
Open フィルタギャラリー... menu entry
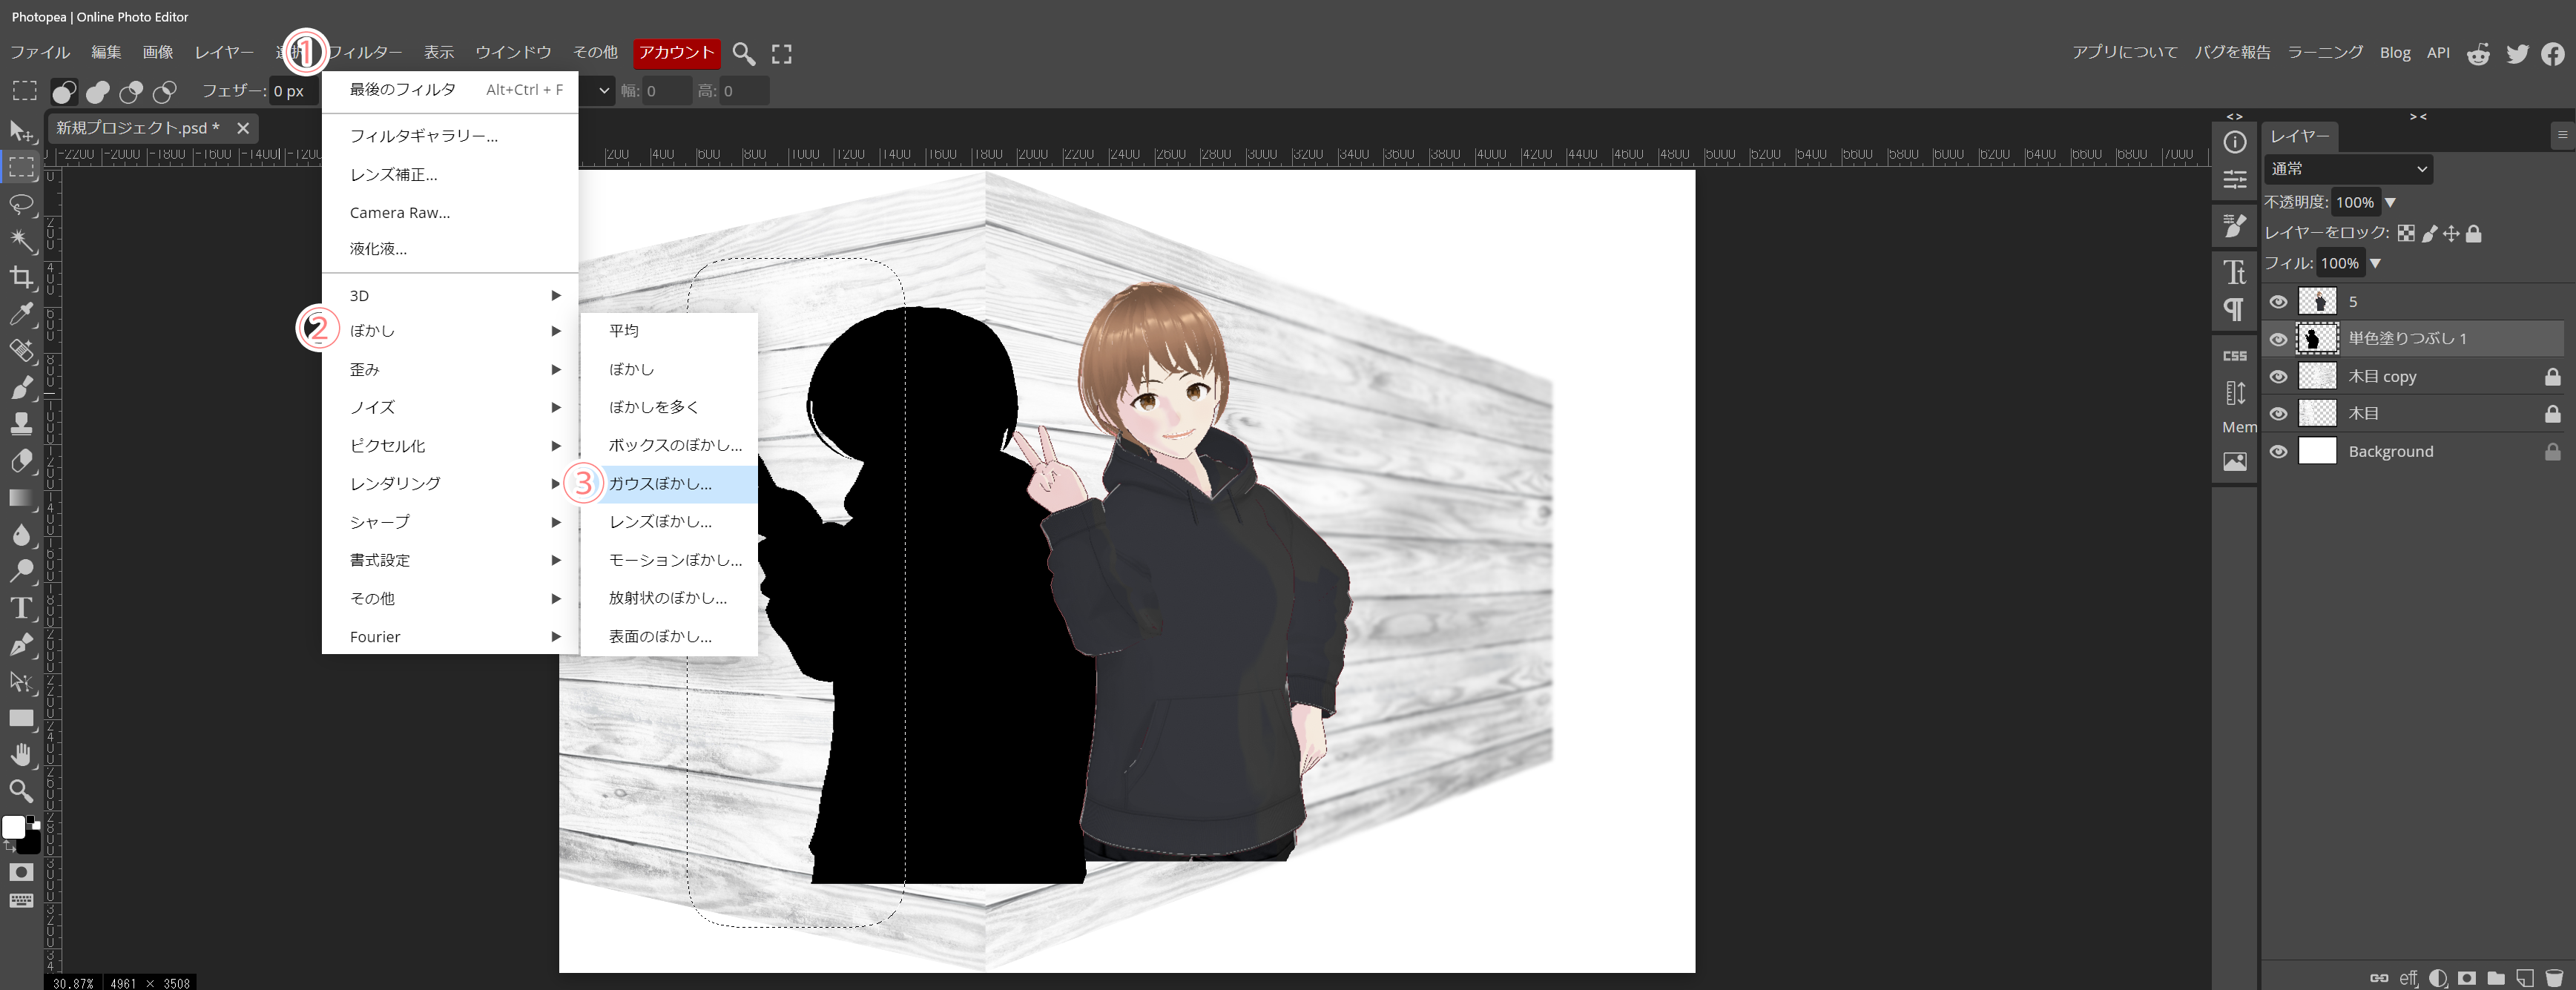[x=424, y=136]
